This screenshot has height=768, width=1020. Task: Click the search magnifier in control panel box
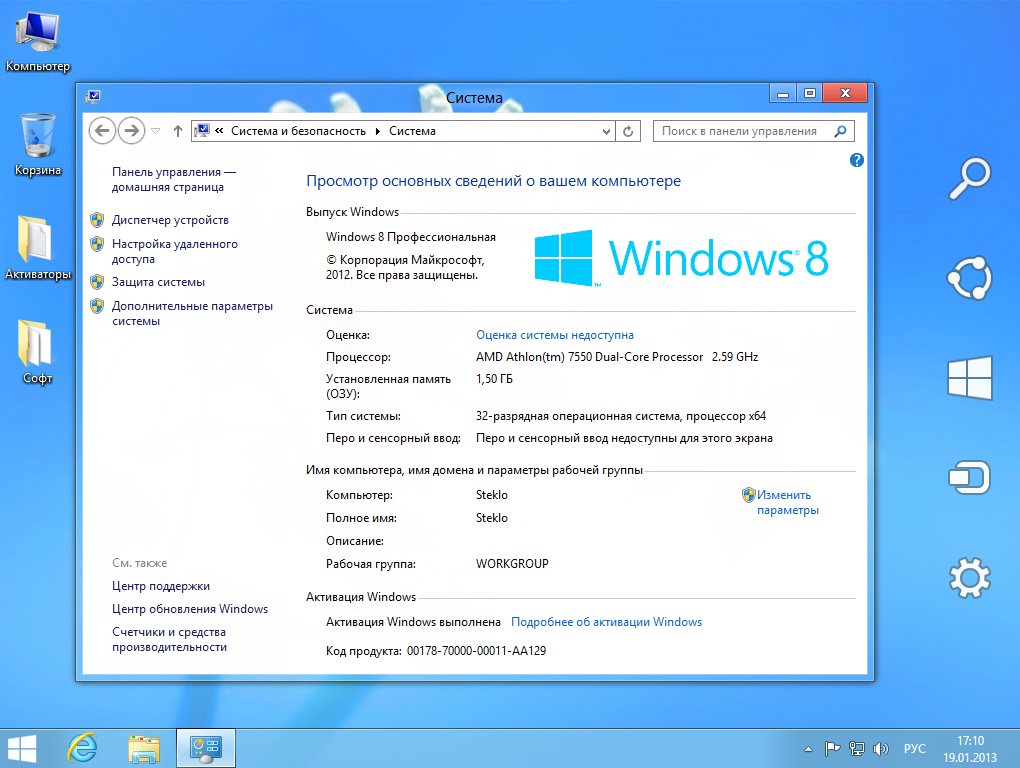840,131
